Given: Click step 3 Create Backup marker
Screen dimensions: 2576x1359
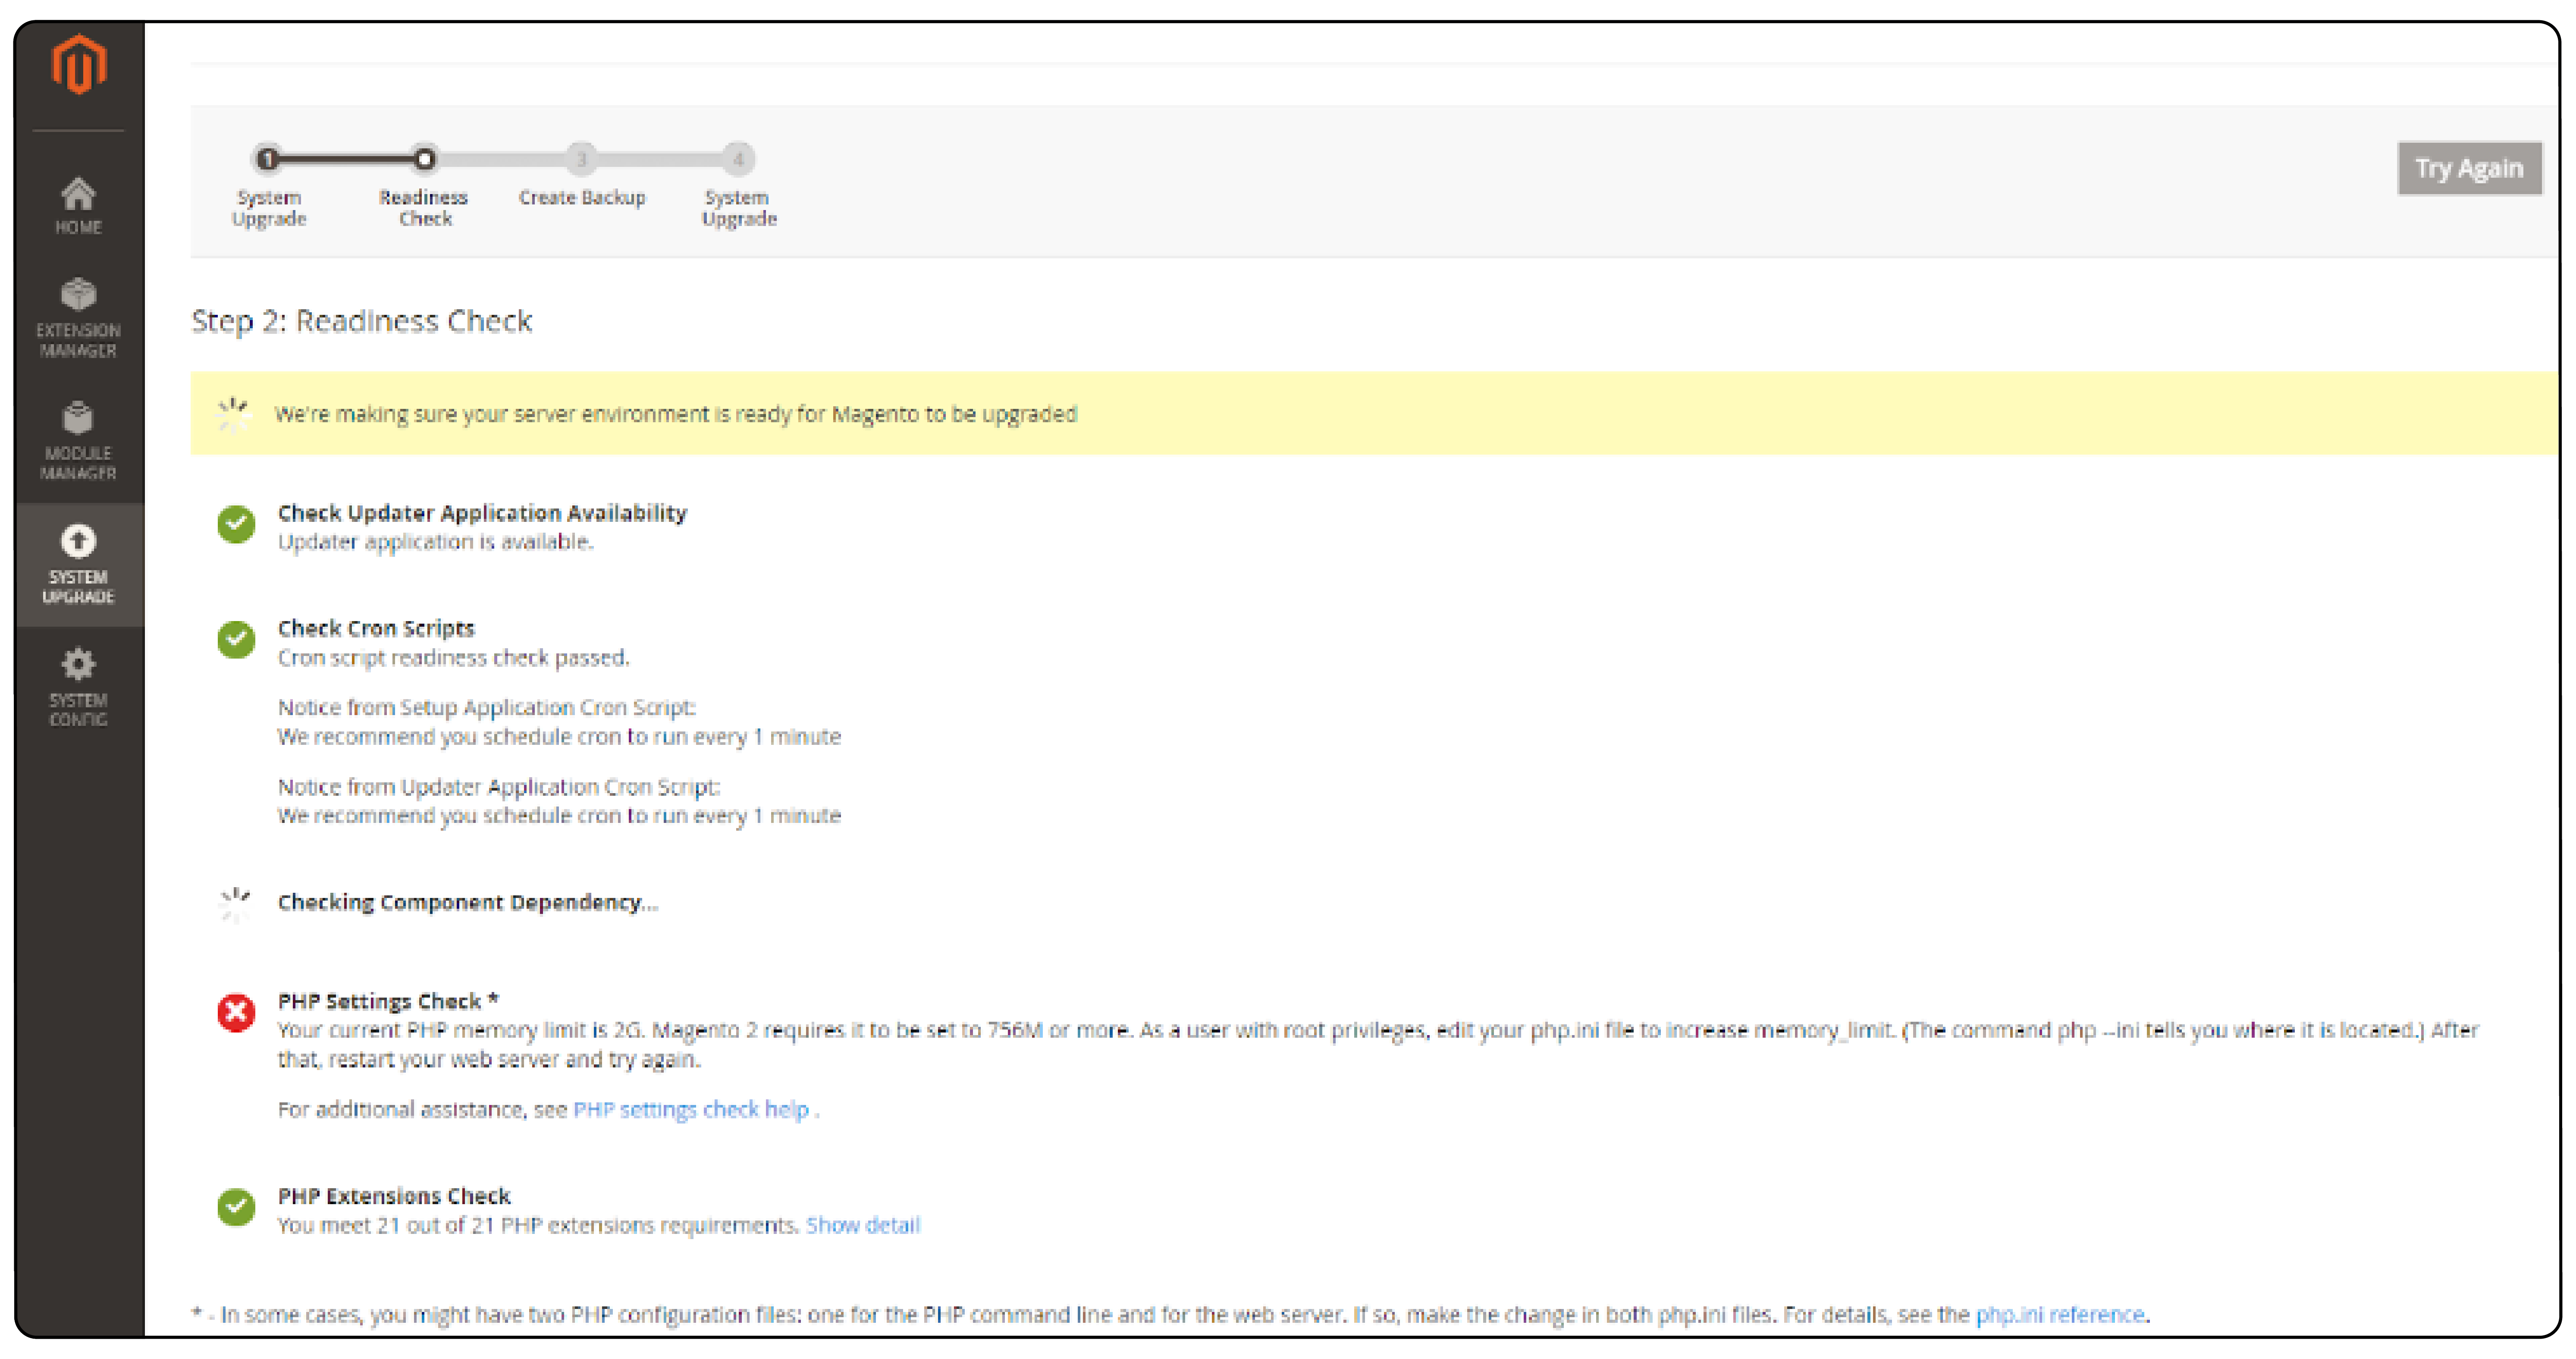Looking at the screenshot, I should pyautogui.click(x=581, y=159).
